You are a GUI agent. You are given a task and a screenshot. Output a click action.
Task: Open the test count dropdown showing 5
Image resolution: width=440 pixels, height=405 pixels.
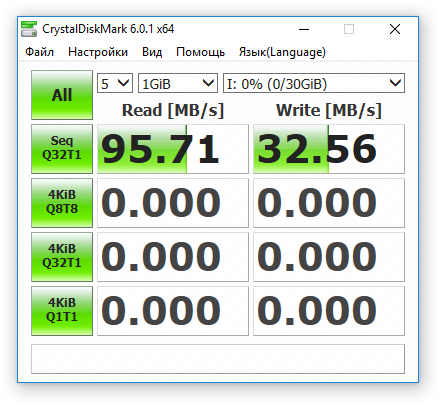[x=115, y=83]
